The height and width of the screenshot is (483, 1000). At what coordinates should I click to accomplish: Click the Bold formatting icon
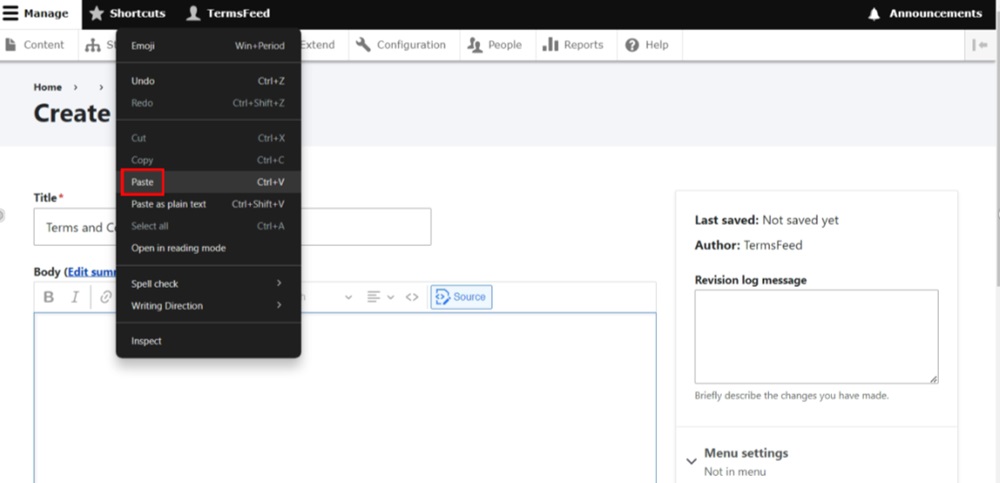pos(48,297)
